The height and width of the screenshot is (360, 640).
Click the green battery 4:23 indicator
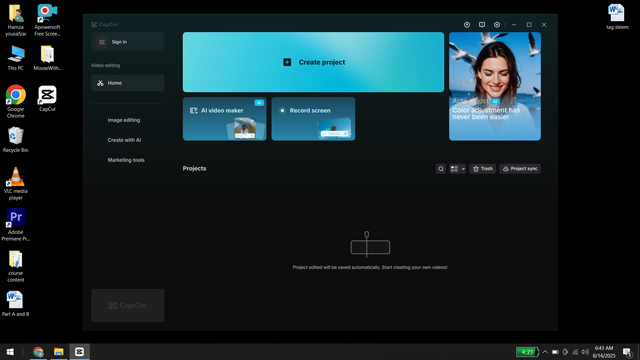tap(527, 352)
